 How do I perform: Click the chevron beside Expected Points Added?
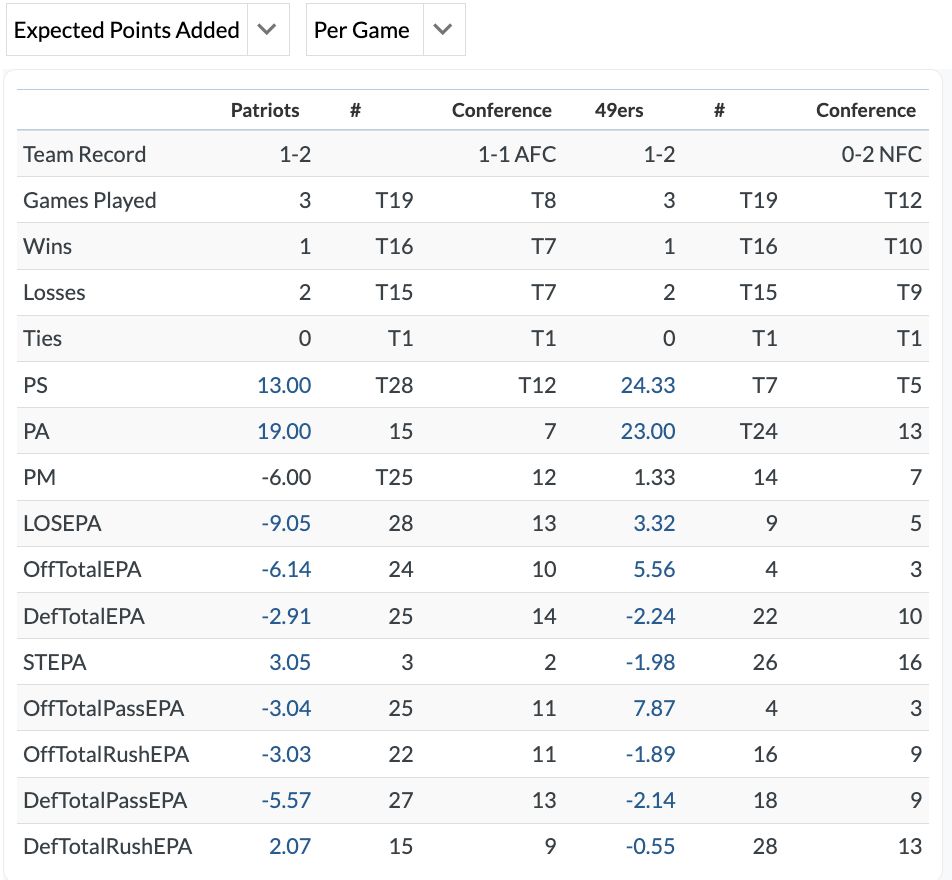[267, 30]
